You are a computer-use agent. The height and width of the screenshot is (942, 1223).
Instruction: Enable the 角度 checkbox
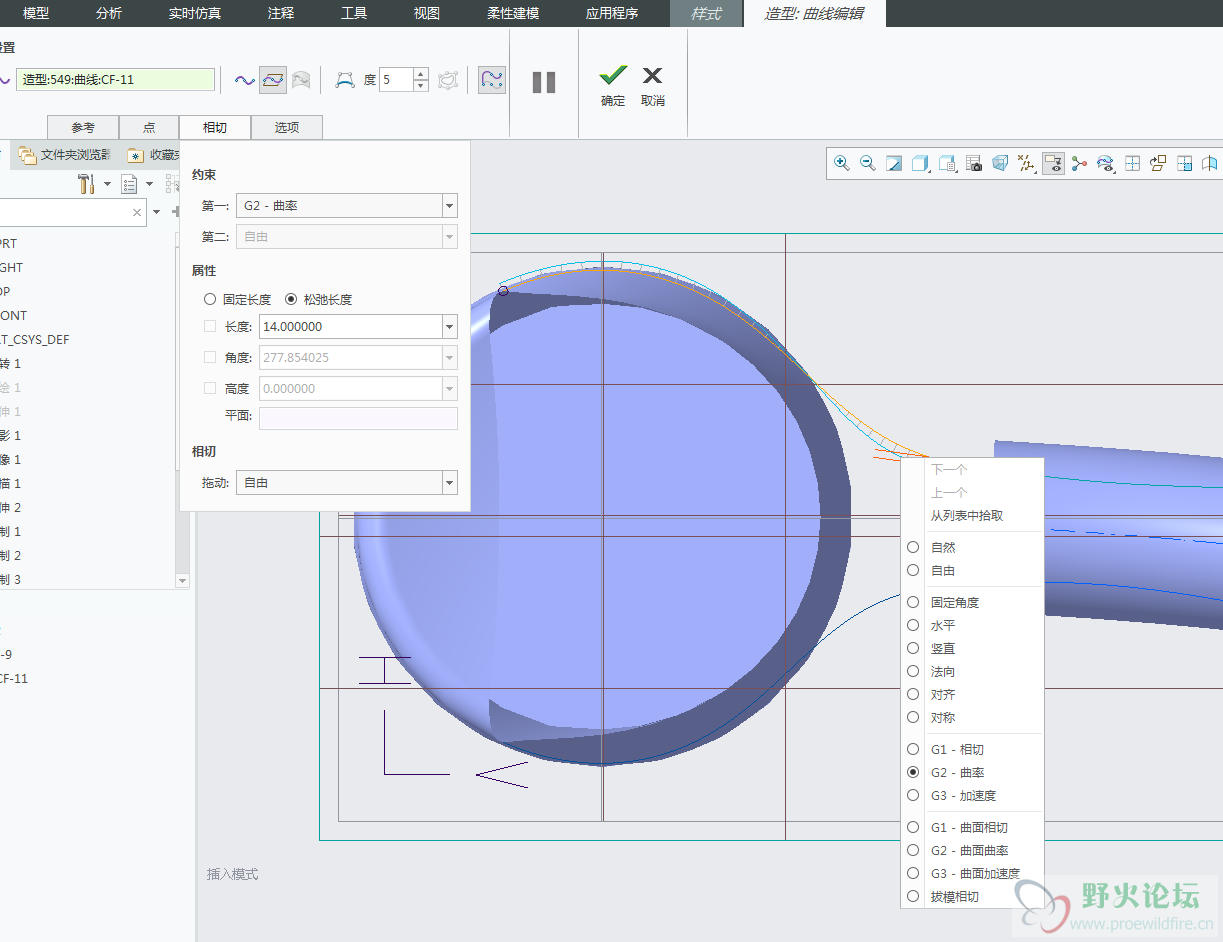coord(210,357)
